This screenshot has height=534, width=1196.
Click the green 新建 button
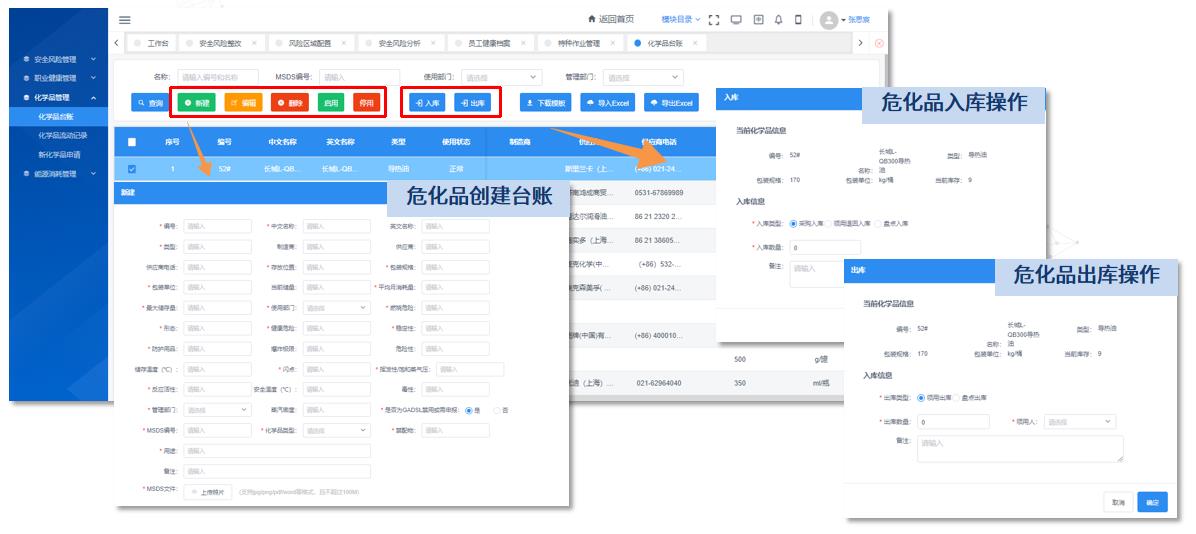(x=196, y=103)
